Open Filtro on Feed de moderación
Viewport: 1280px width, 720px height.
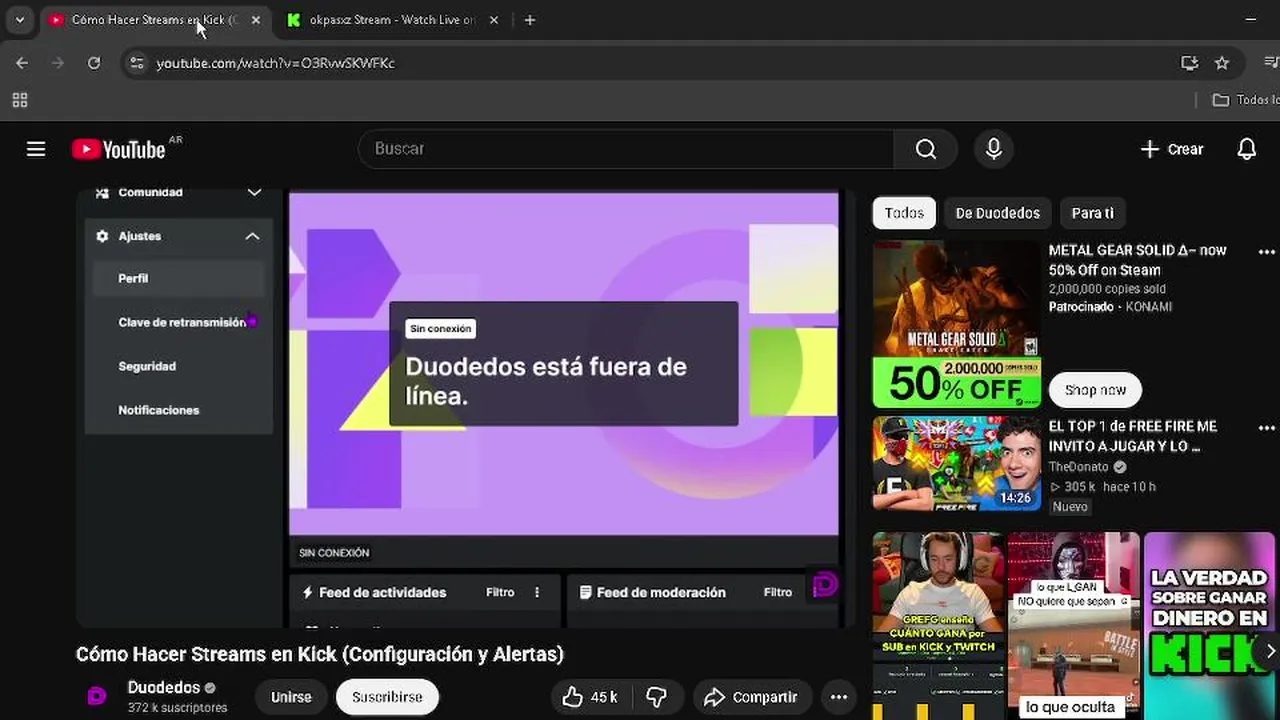click(778, 592)
